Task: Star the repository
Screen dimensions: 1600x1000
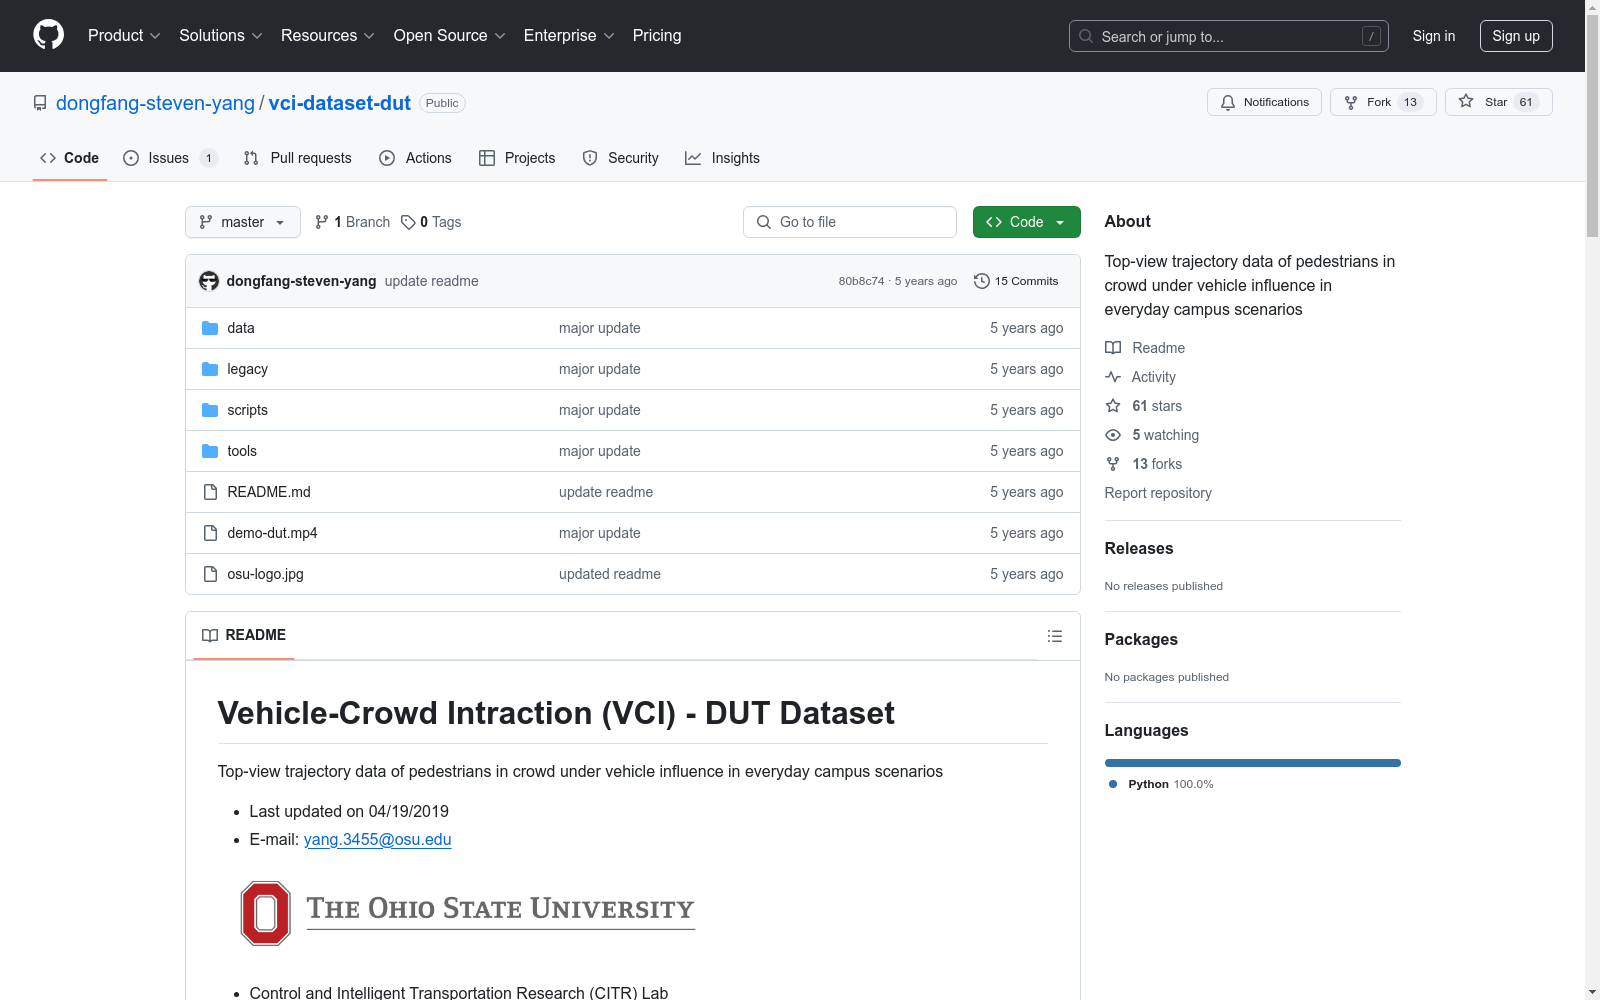Action: click(1498, 102)
